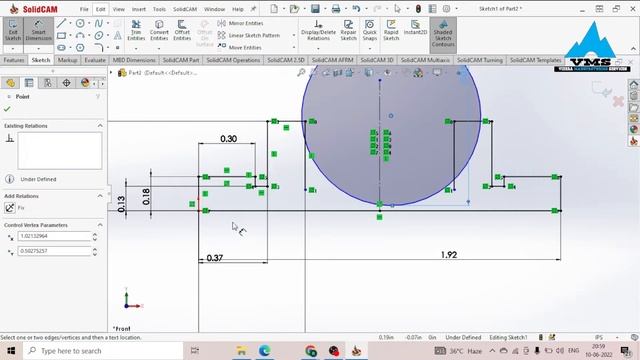The width and height of the screenshot is (640, 360).
Task: Open the SolidCAM menu
Action: (185, 9)
